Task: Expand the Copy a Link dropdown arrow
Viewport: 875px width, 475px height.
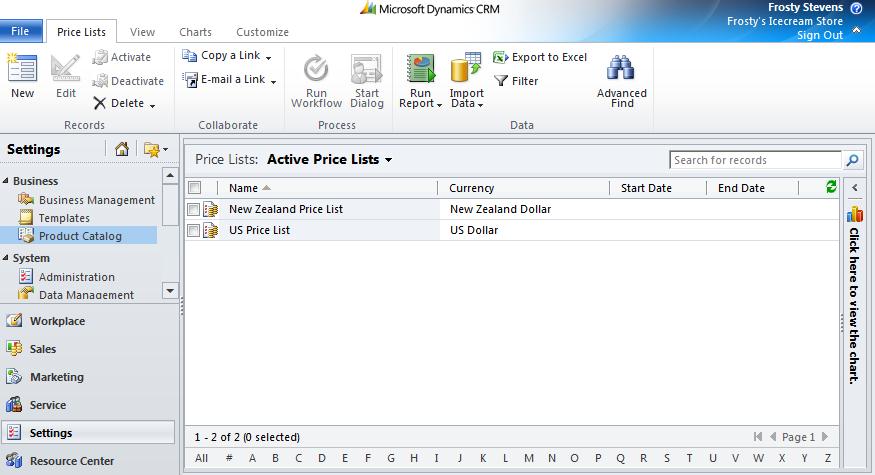Action: [268, 57]
